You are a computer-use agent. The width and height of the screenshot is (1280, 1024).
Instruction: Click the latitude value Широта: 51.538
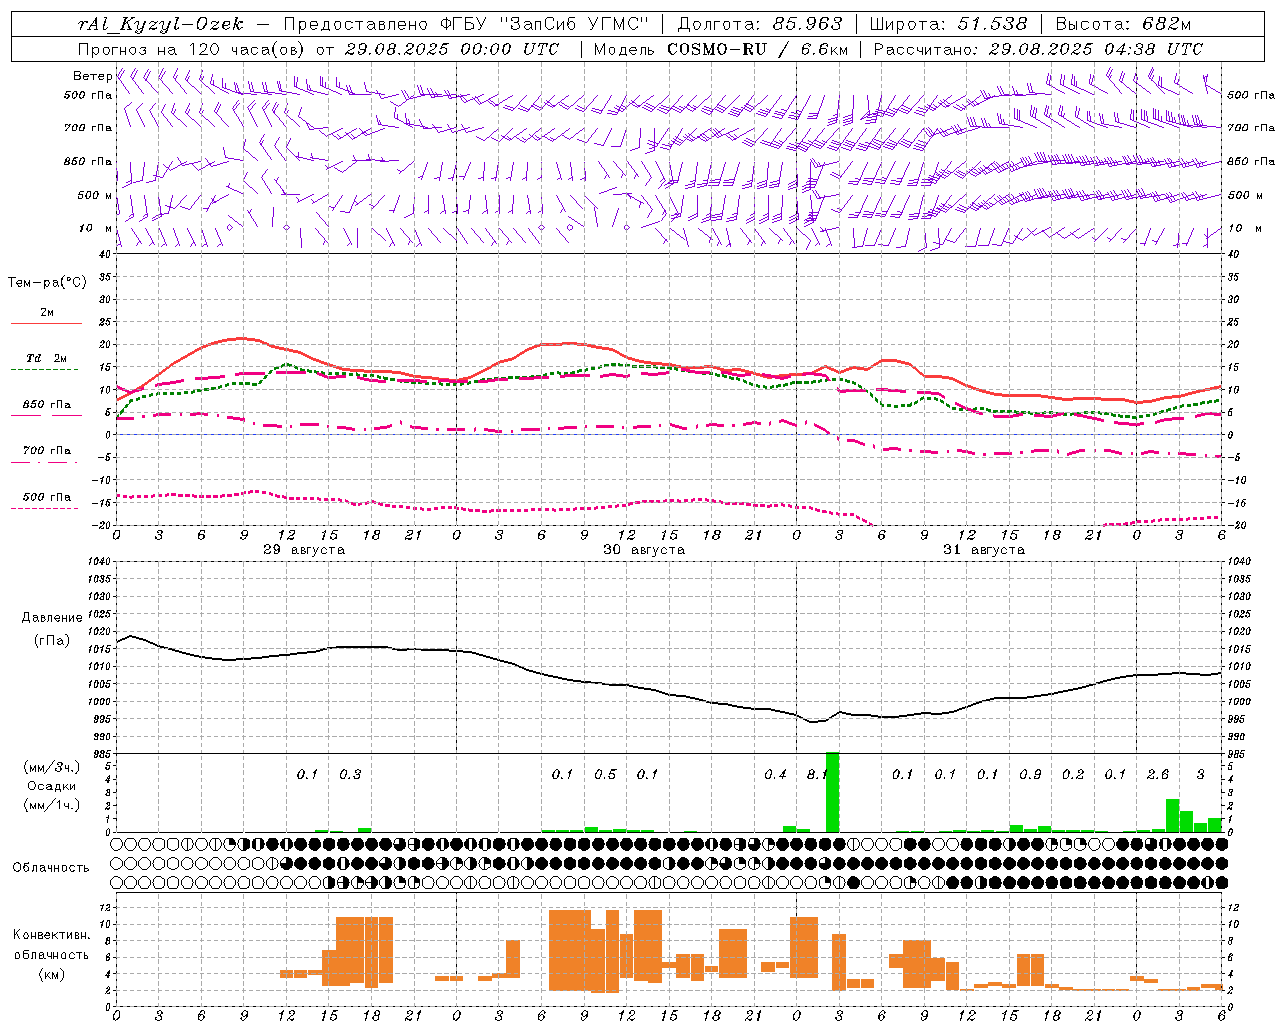pos(948,24)
